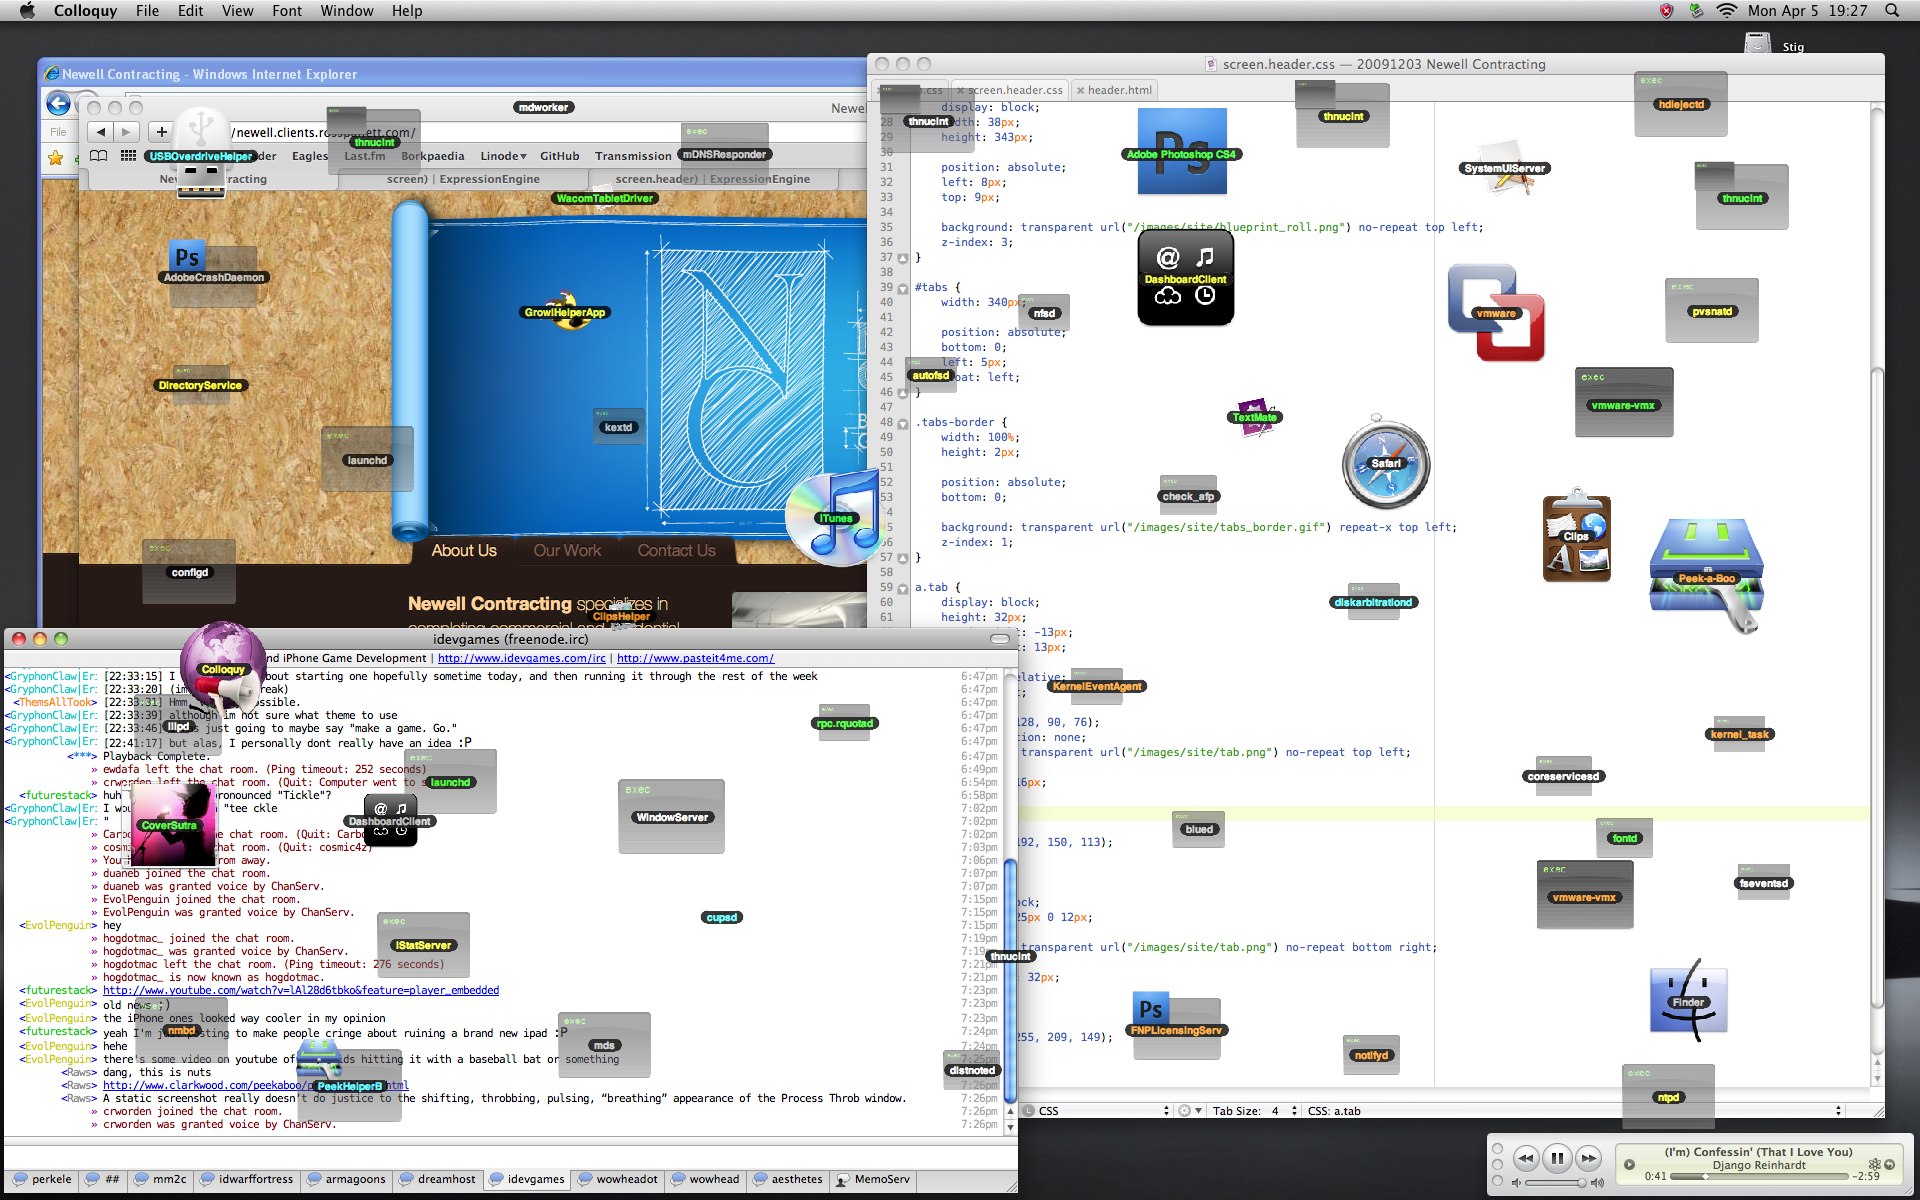
Task: Go back in Safari history
Action: tap(100, 132)
